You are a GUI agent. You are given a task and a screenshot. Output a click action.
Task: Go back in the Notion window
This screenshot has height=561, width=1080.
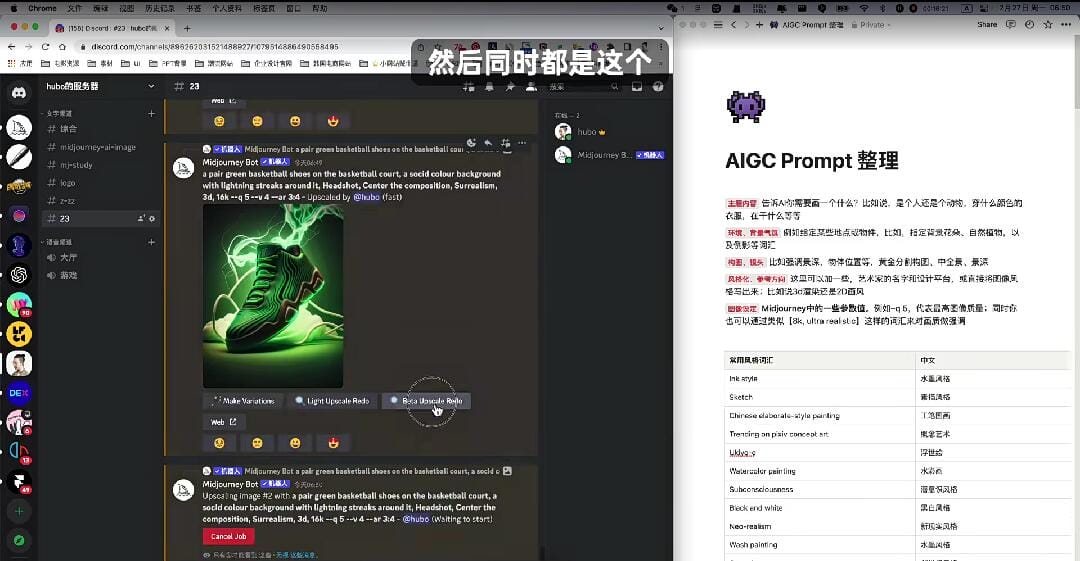click(733, 25)
